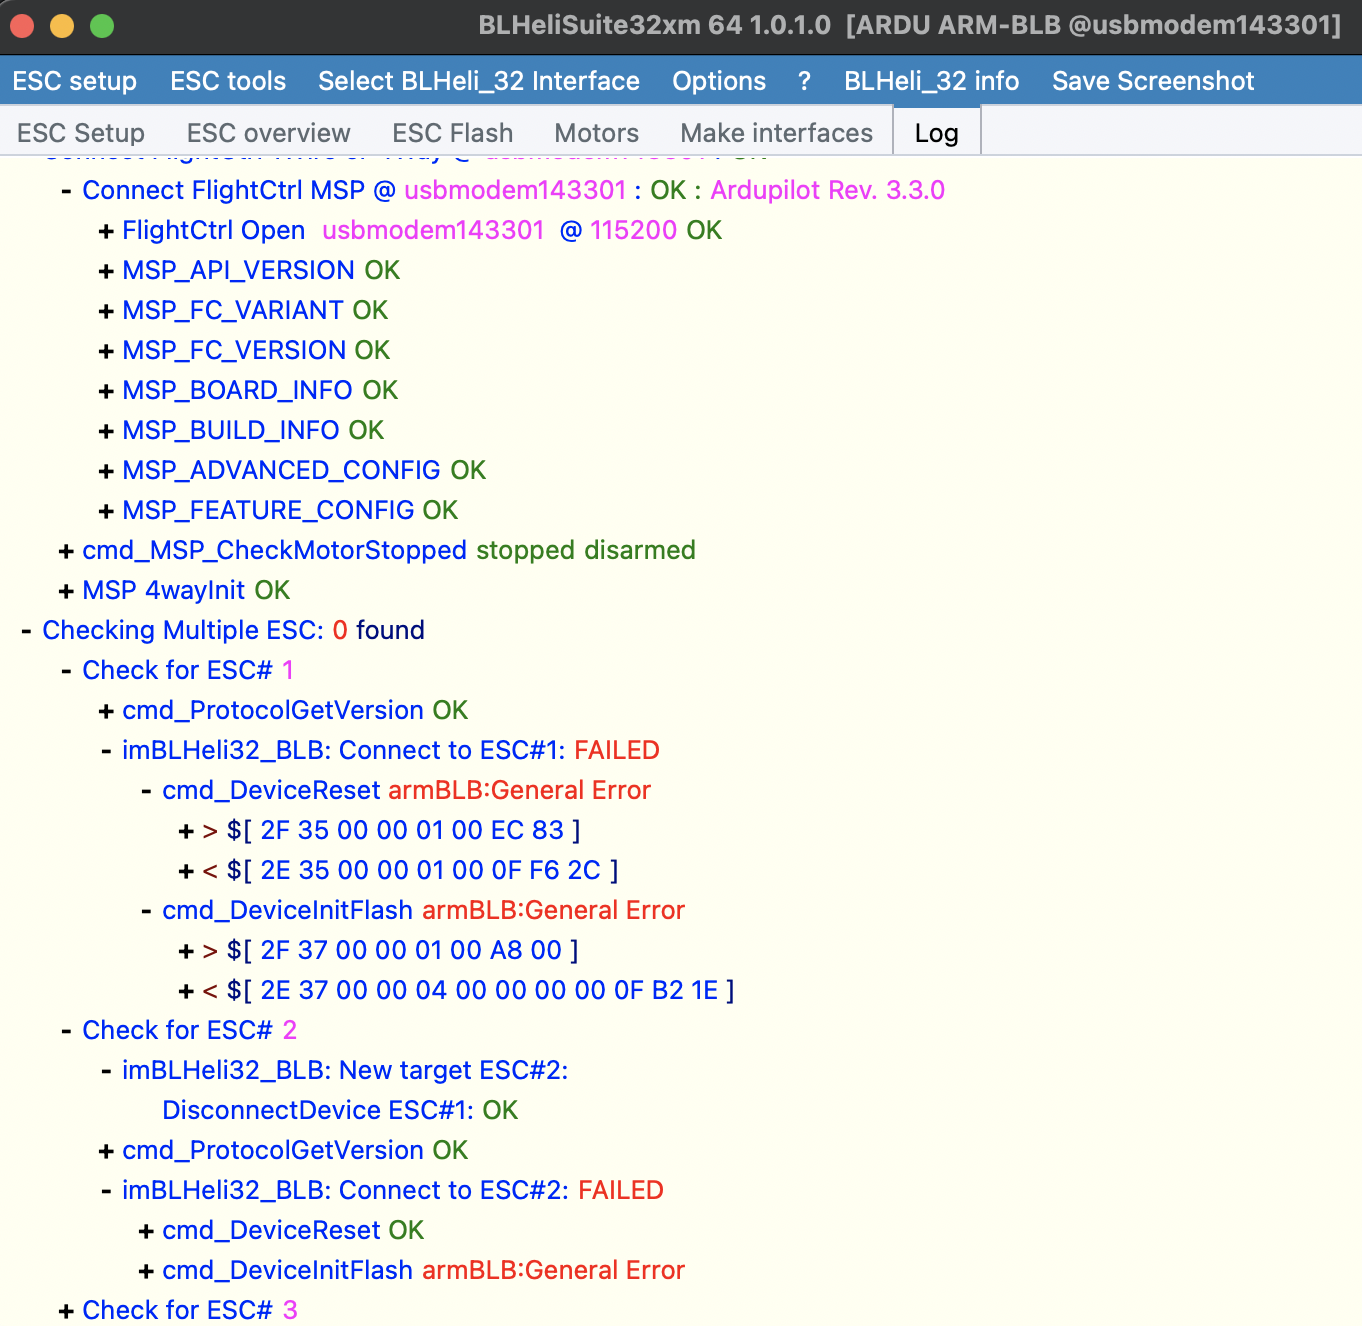
Task: Click Save Screenshot
Action: [x=1152, y=81]
